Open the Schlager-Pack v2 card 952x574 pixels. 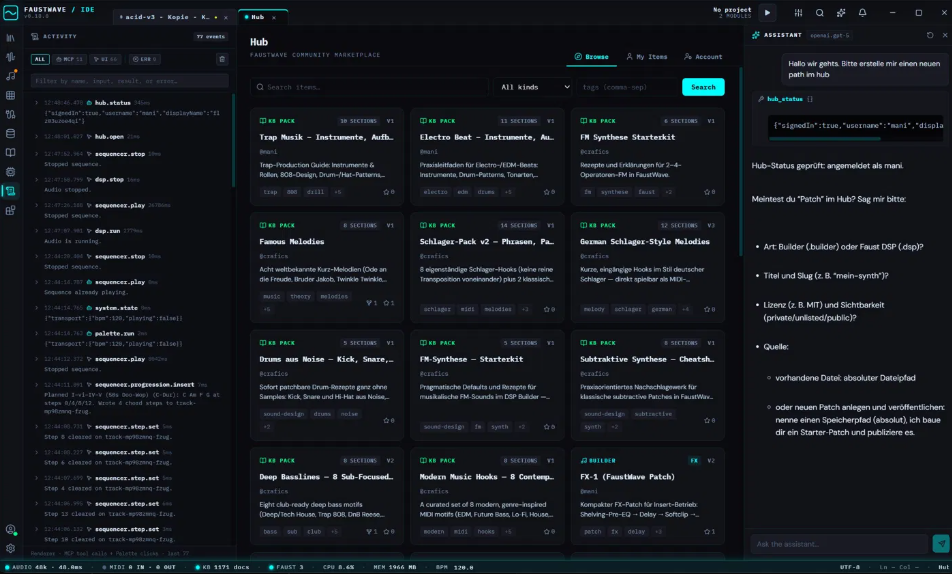[487, 267]
